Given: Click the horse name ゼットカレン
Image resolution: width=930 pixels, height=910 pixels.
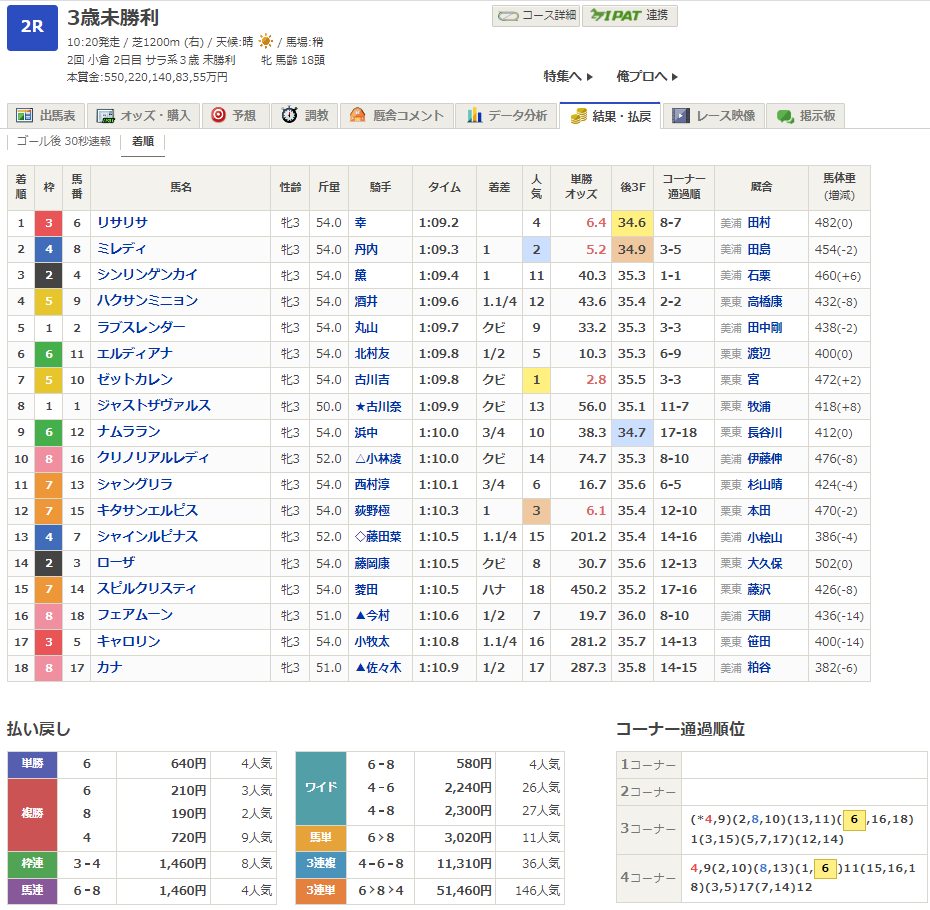Looking at the screenshot, I should point(135,380).
